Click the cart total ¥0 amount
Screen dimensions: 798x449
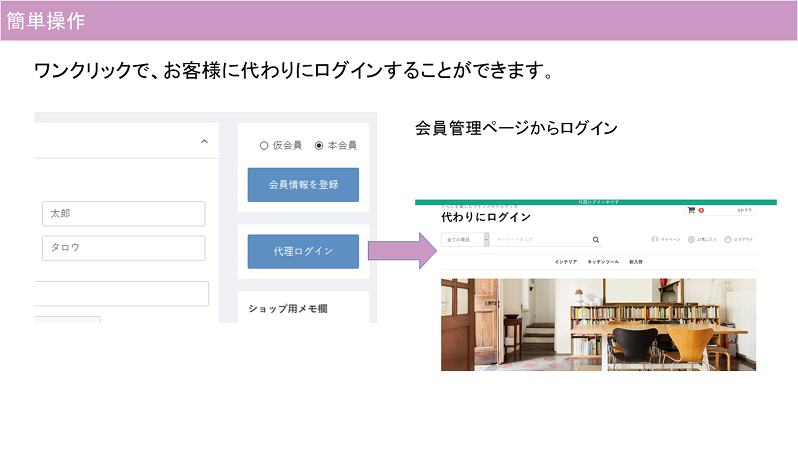745,210
